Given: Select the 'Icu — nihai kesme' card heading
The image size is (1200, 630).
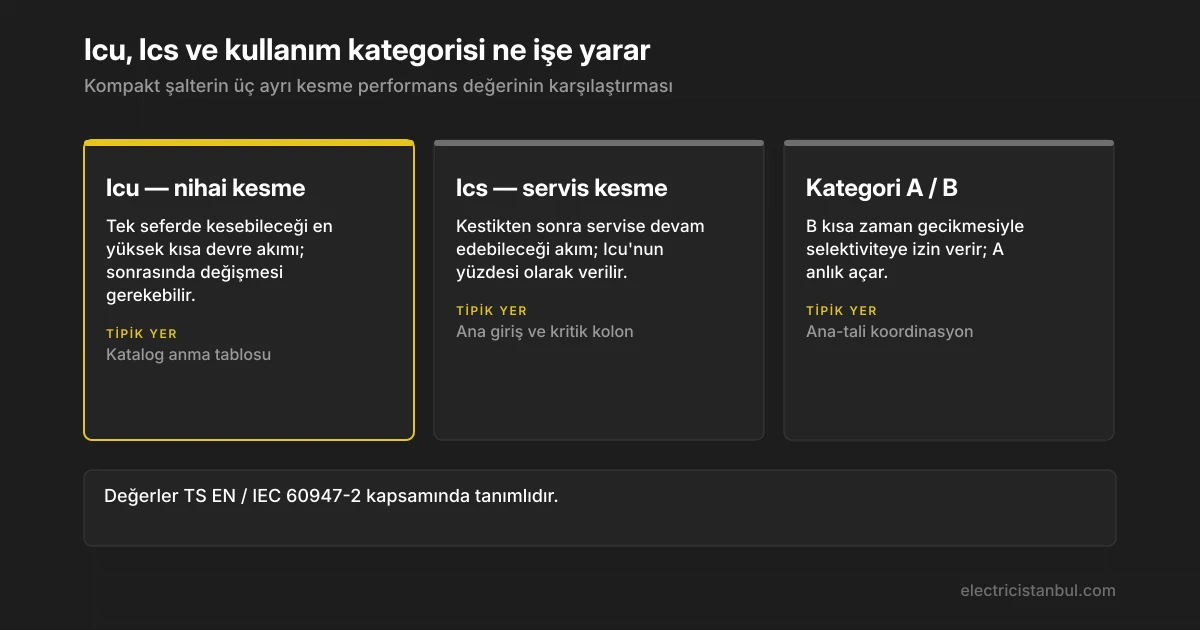Looking at the screenshot, I should 206,188.
